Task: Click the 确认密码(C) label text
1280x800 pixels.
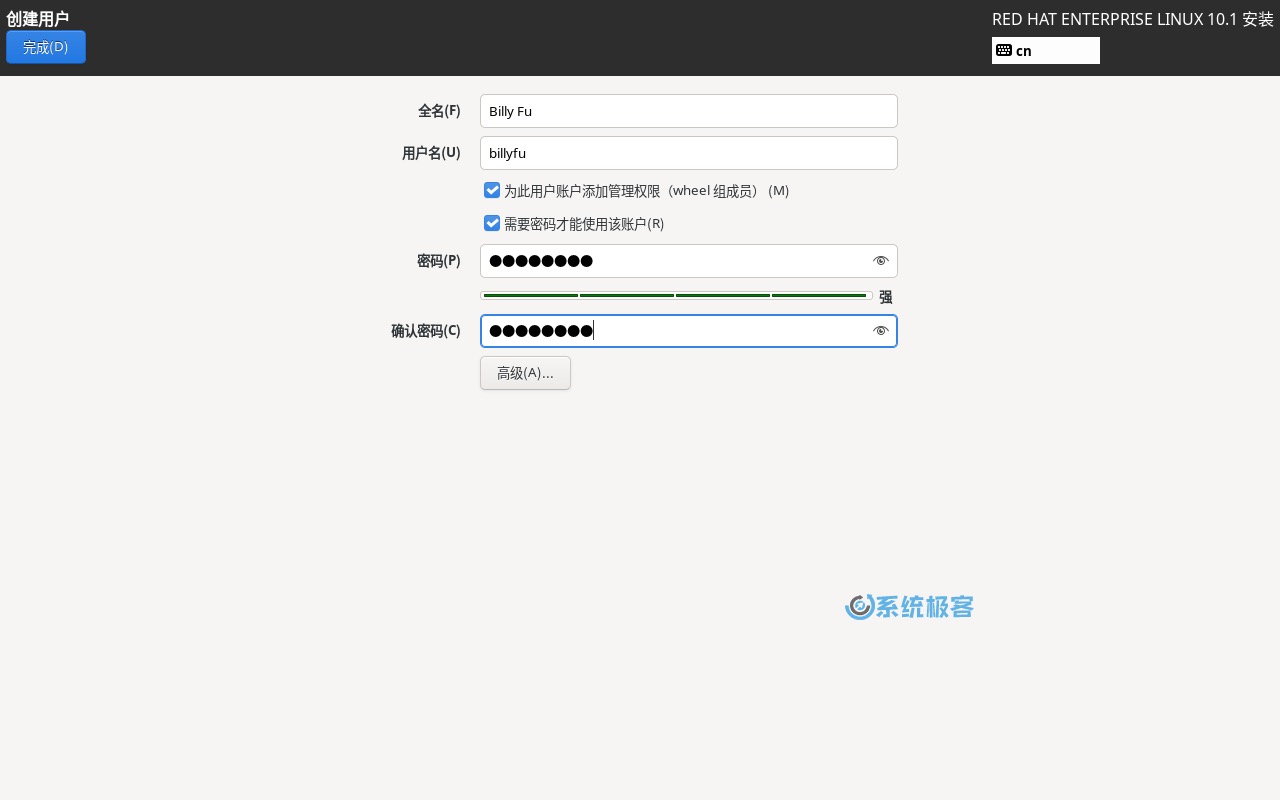Action: (x=426, y=331)
